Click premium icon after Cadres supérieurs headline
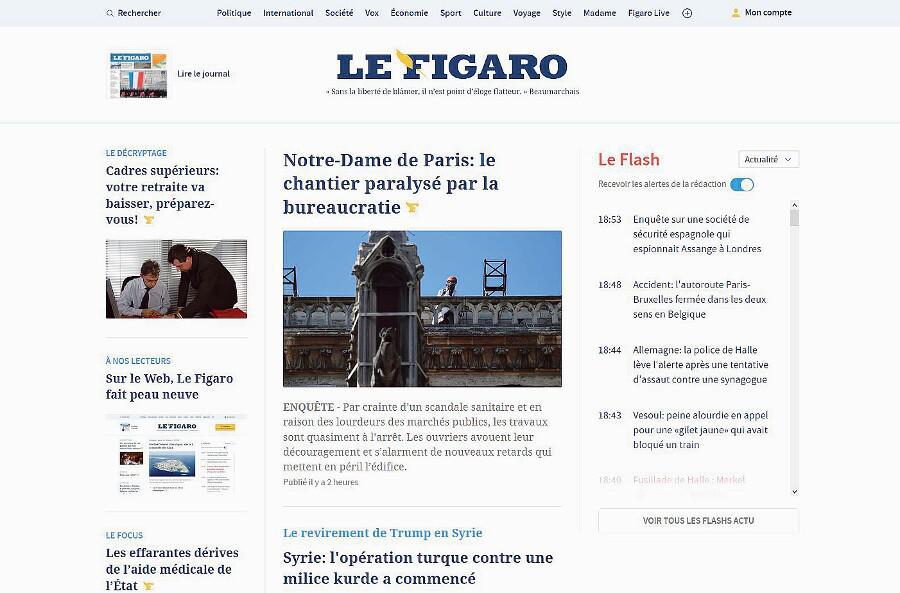The image size is (900, 593). [149, 219]
